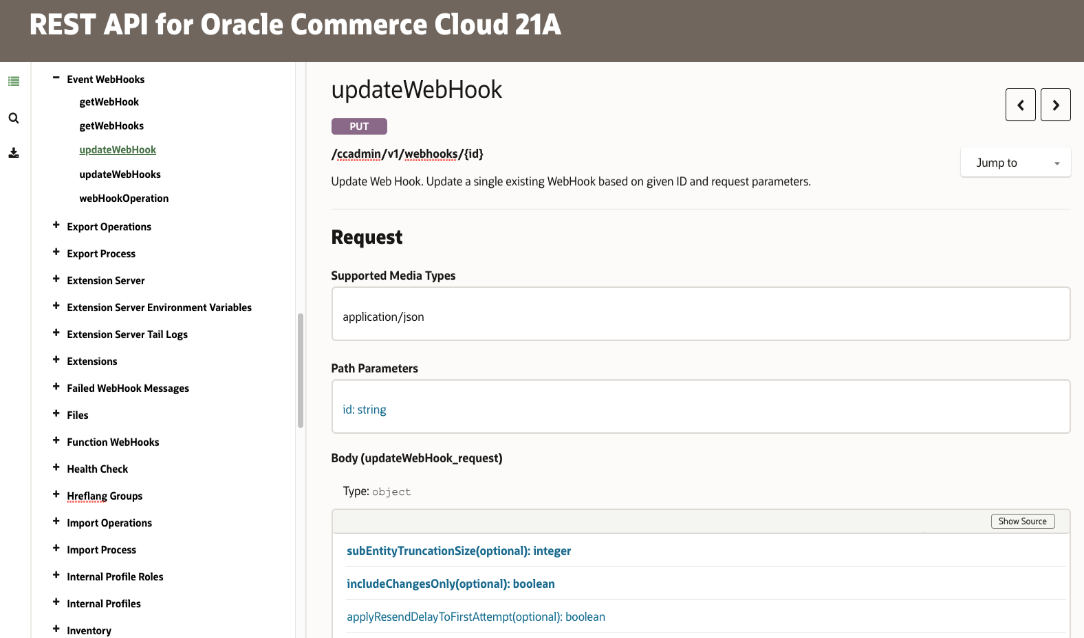Go to previous page arrow button
The height and width of the screenshot is (638, 1084).
click(x=1020, y=105)
